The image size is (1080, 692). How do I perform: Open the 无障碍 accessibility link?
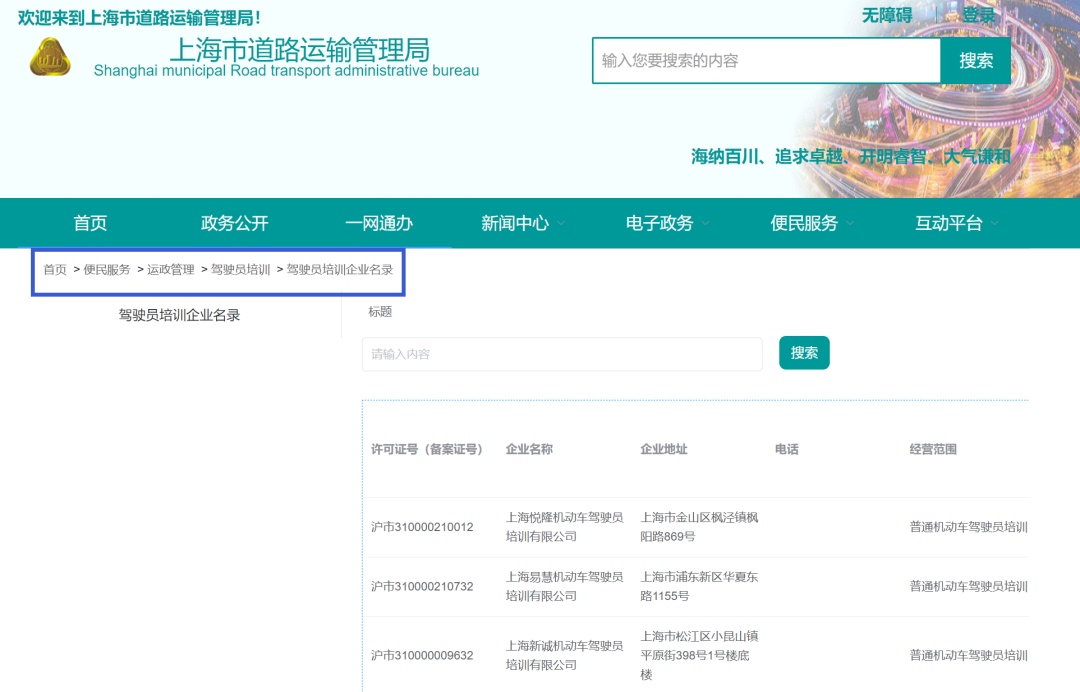click(886, 15)
